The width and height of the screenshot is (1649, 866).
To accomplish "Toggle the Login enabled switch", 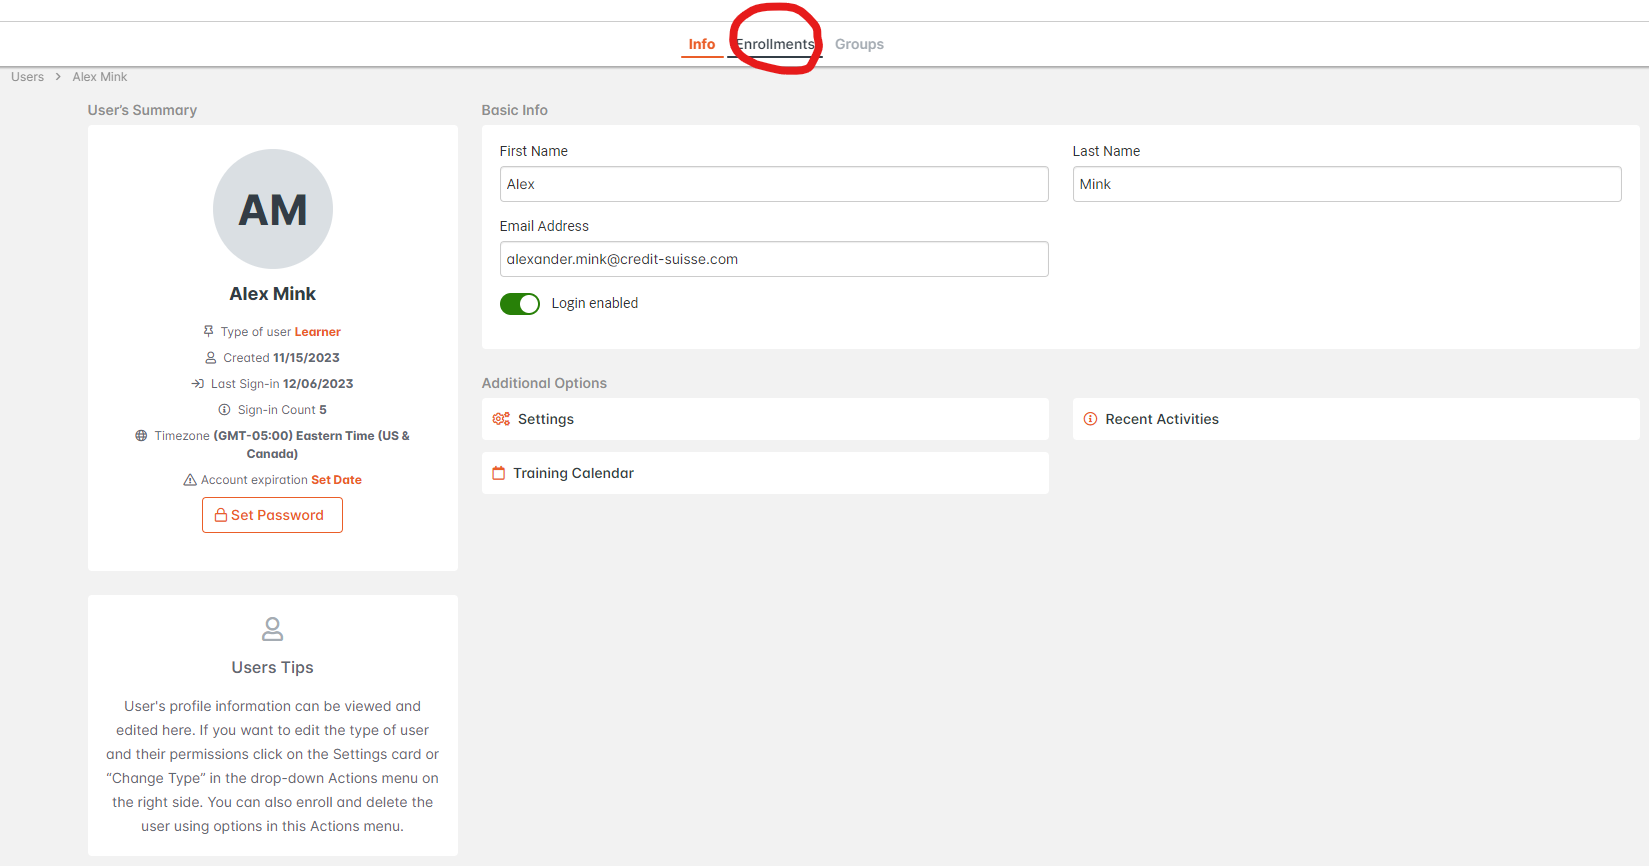I will pyautogui.click(x=520, y=304).
